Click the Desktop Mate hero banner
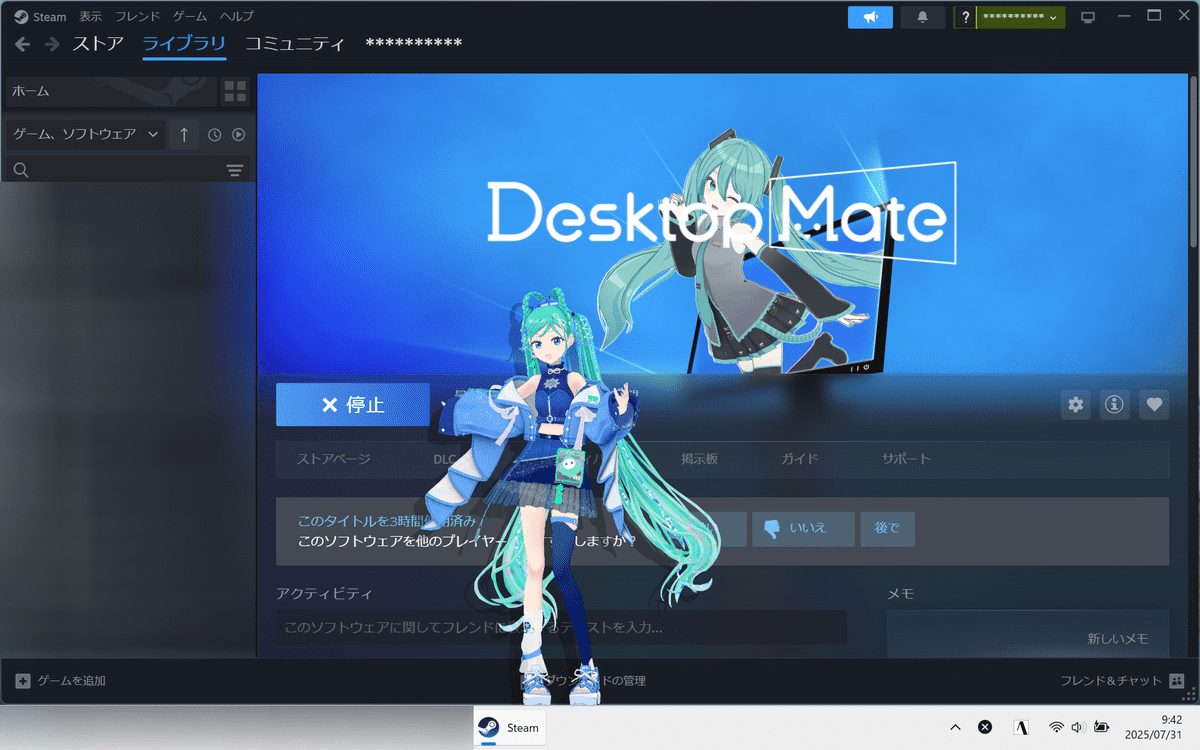Image resolution: width=1200 pixels, height=750 pixels. pos(722,224)
